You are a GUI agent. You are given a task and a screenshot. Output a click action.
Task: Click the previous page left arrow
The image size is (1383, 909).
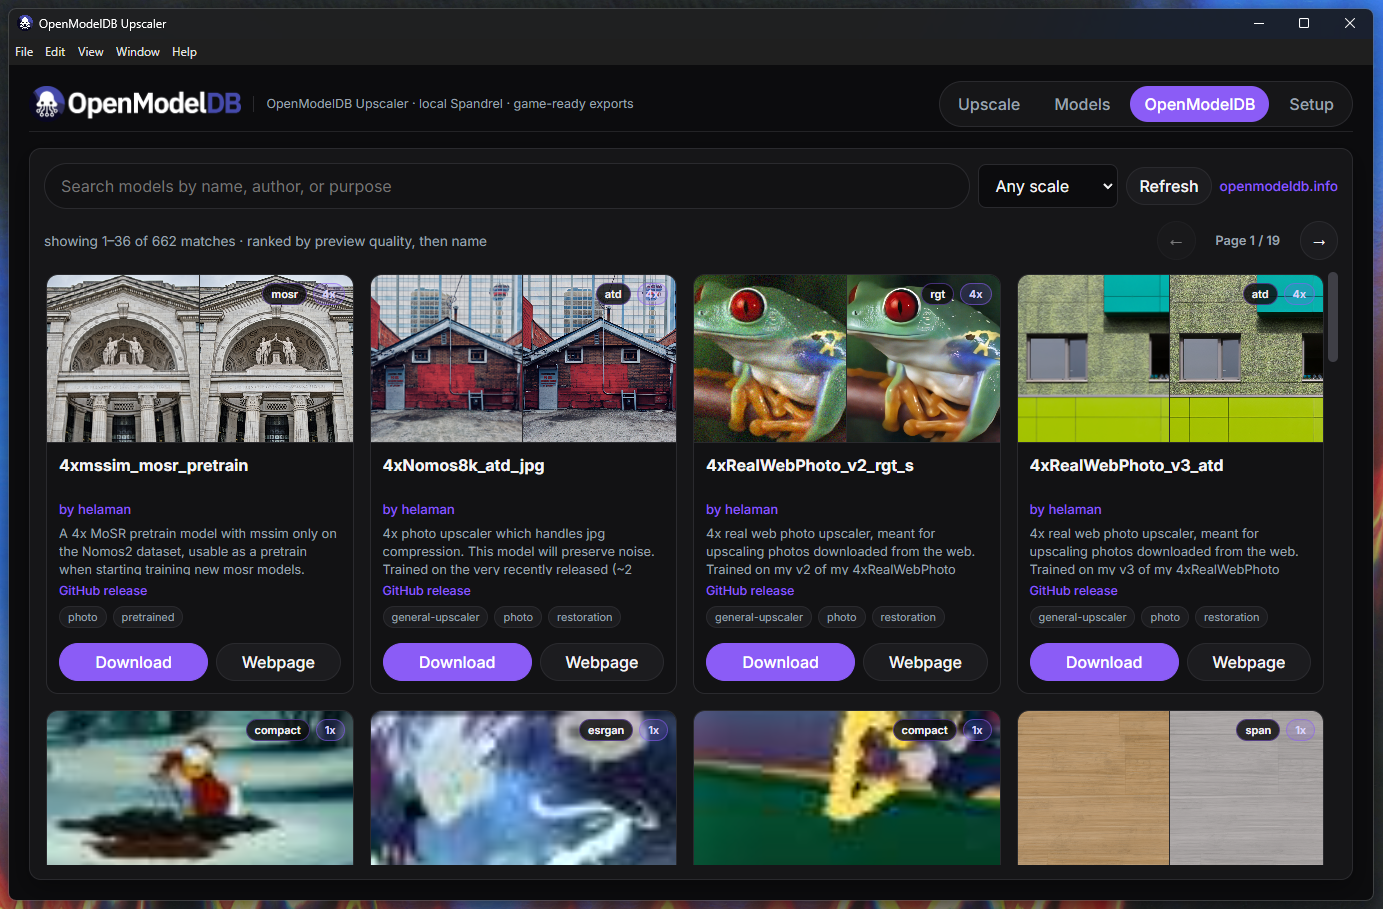tap(1176, 241)
